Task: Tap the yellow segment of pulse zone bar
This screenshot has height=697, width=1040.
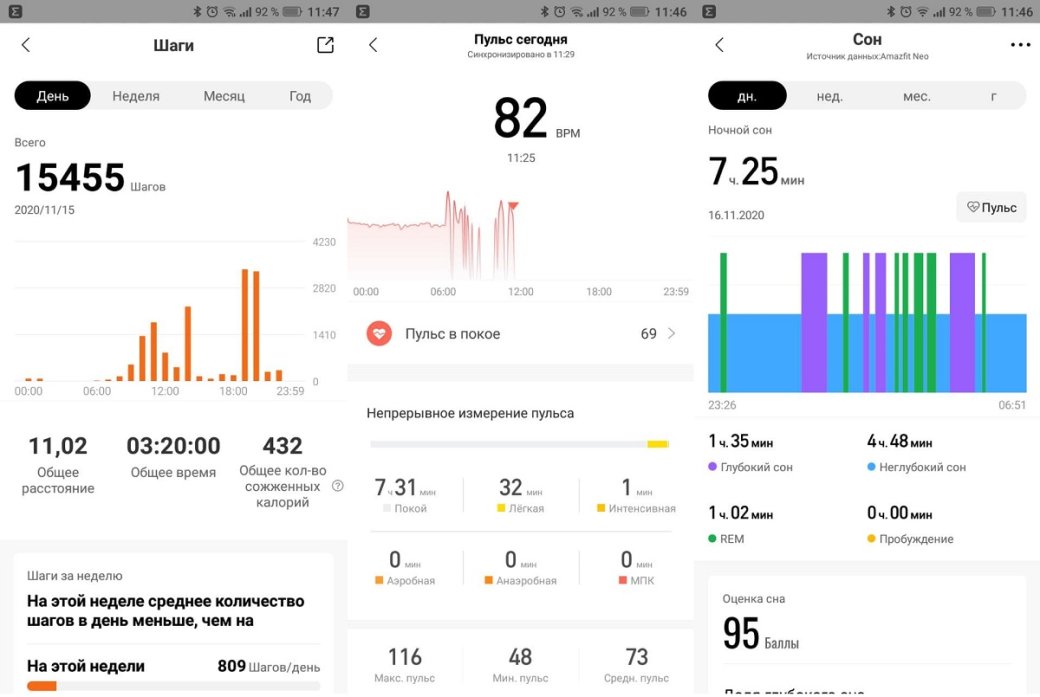Action: [x=657, y=444]
